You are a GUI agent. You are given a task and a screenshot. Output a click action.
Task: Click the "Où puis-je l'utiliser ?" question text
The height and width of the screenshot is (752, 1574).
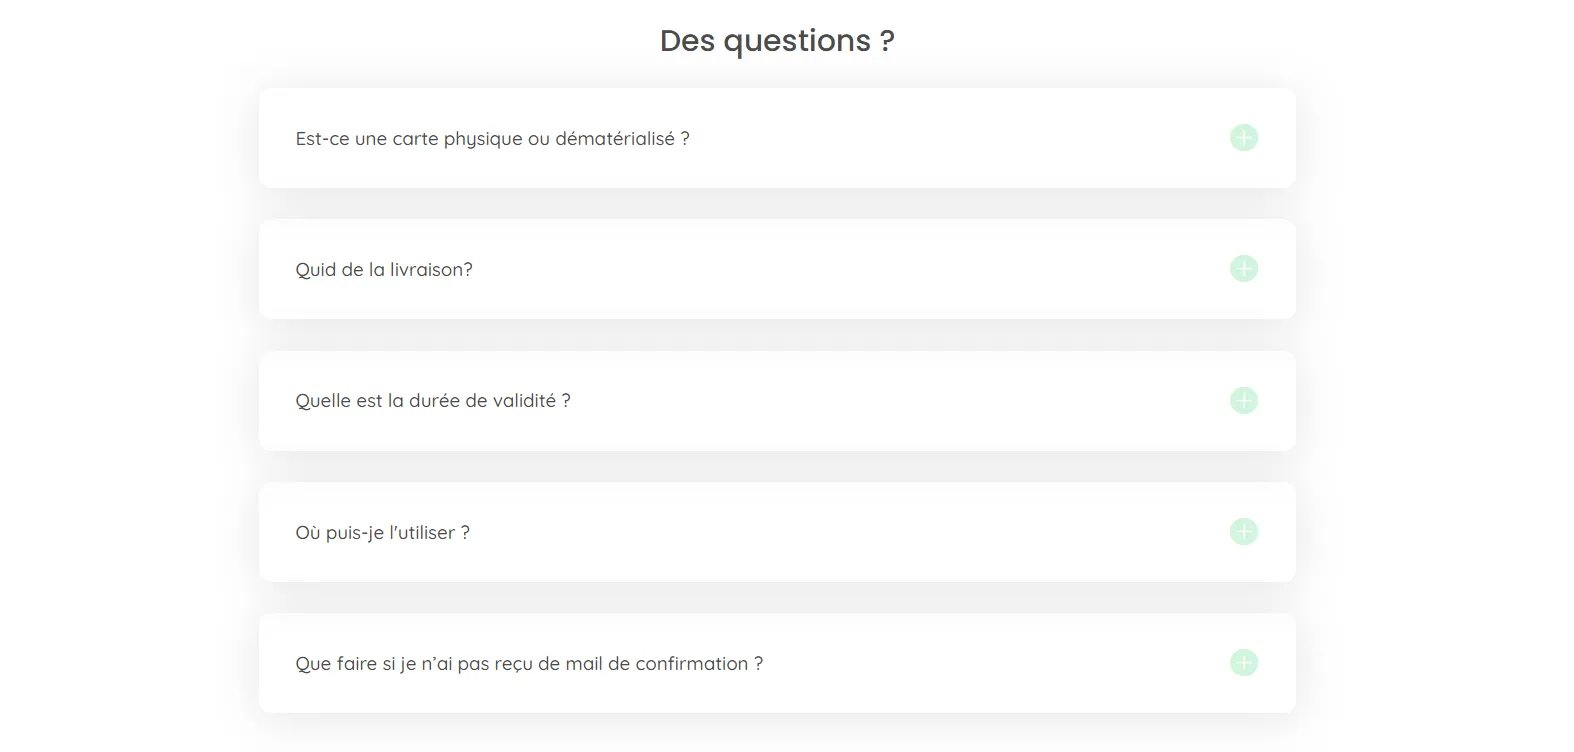[x=382, y=533]
